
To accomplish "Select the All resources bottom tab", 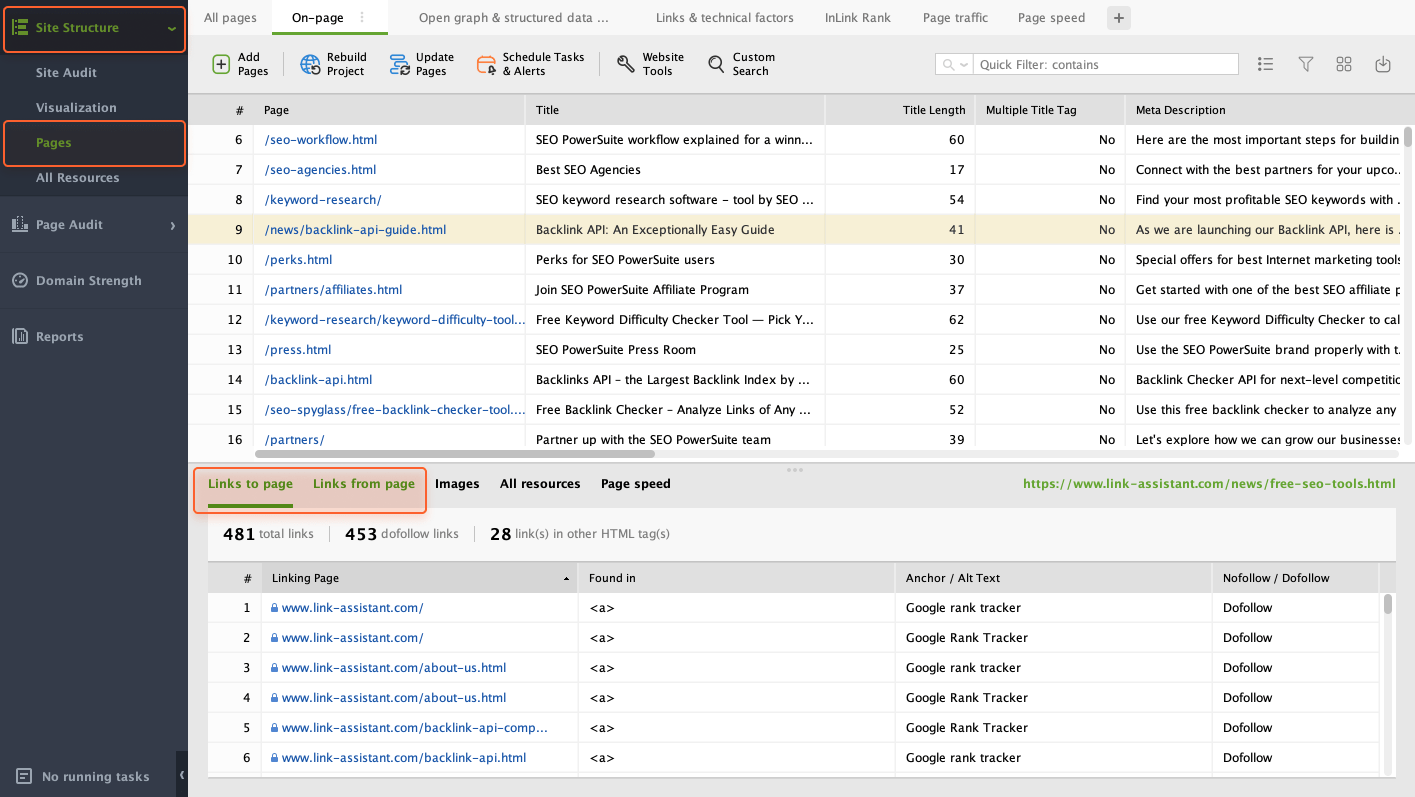I will pos(540,483).
